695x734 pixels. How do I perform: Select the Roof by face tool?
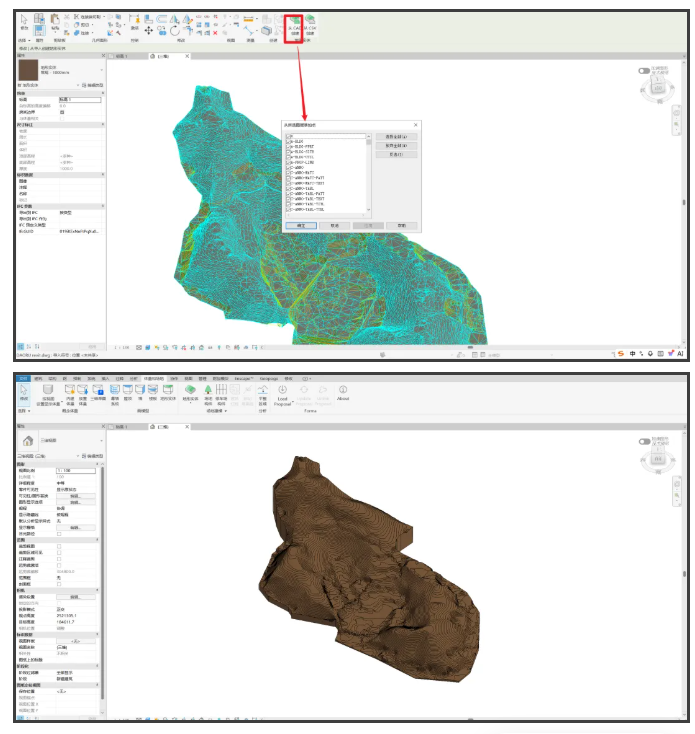[x=127, y=393]
